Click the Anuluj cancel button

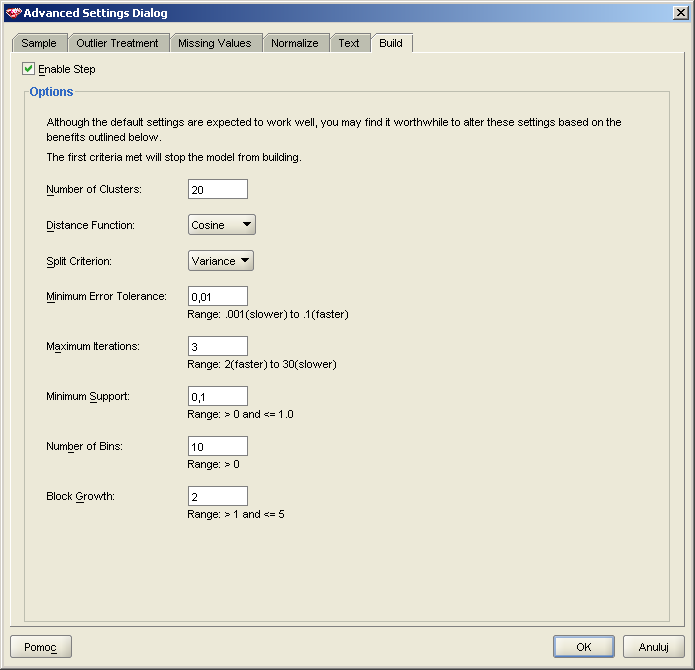pos(653,647)
